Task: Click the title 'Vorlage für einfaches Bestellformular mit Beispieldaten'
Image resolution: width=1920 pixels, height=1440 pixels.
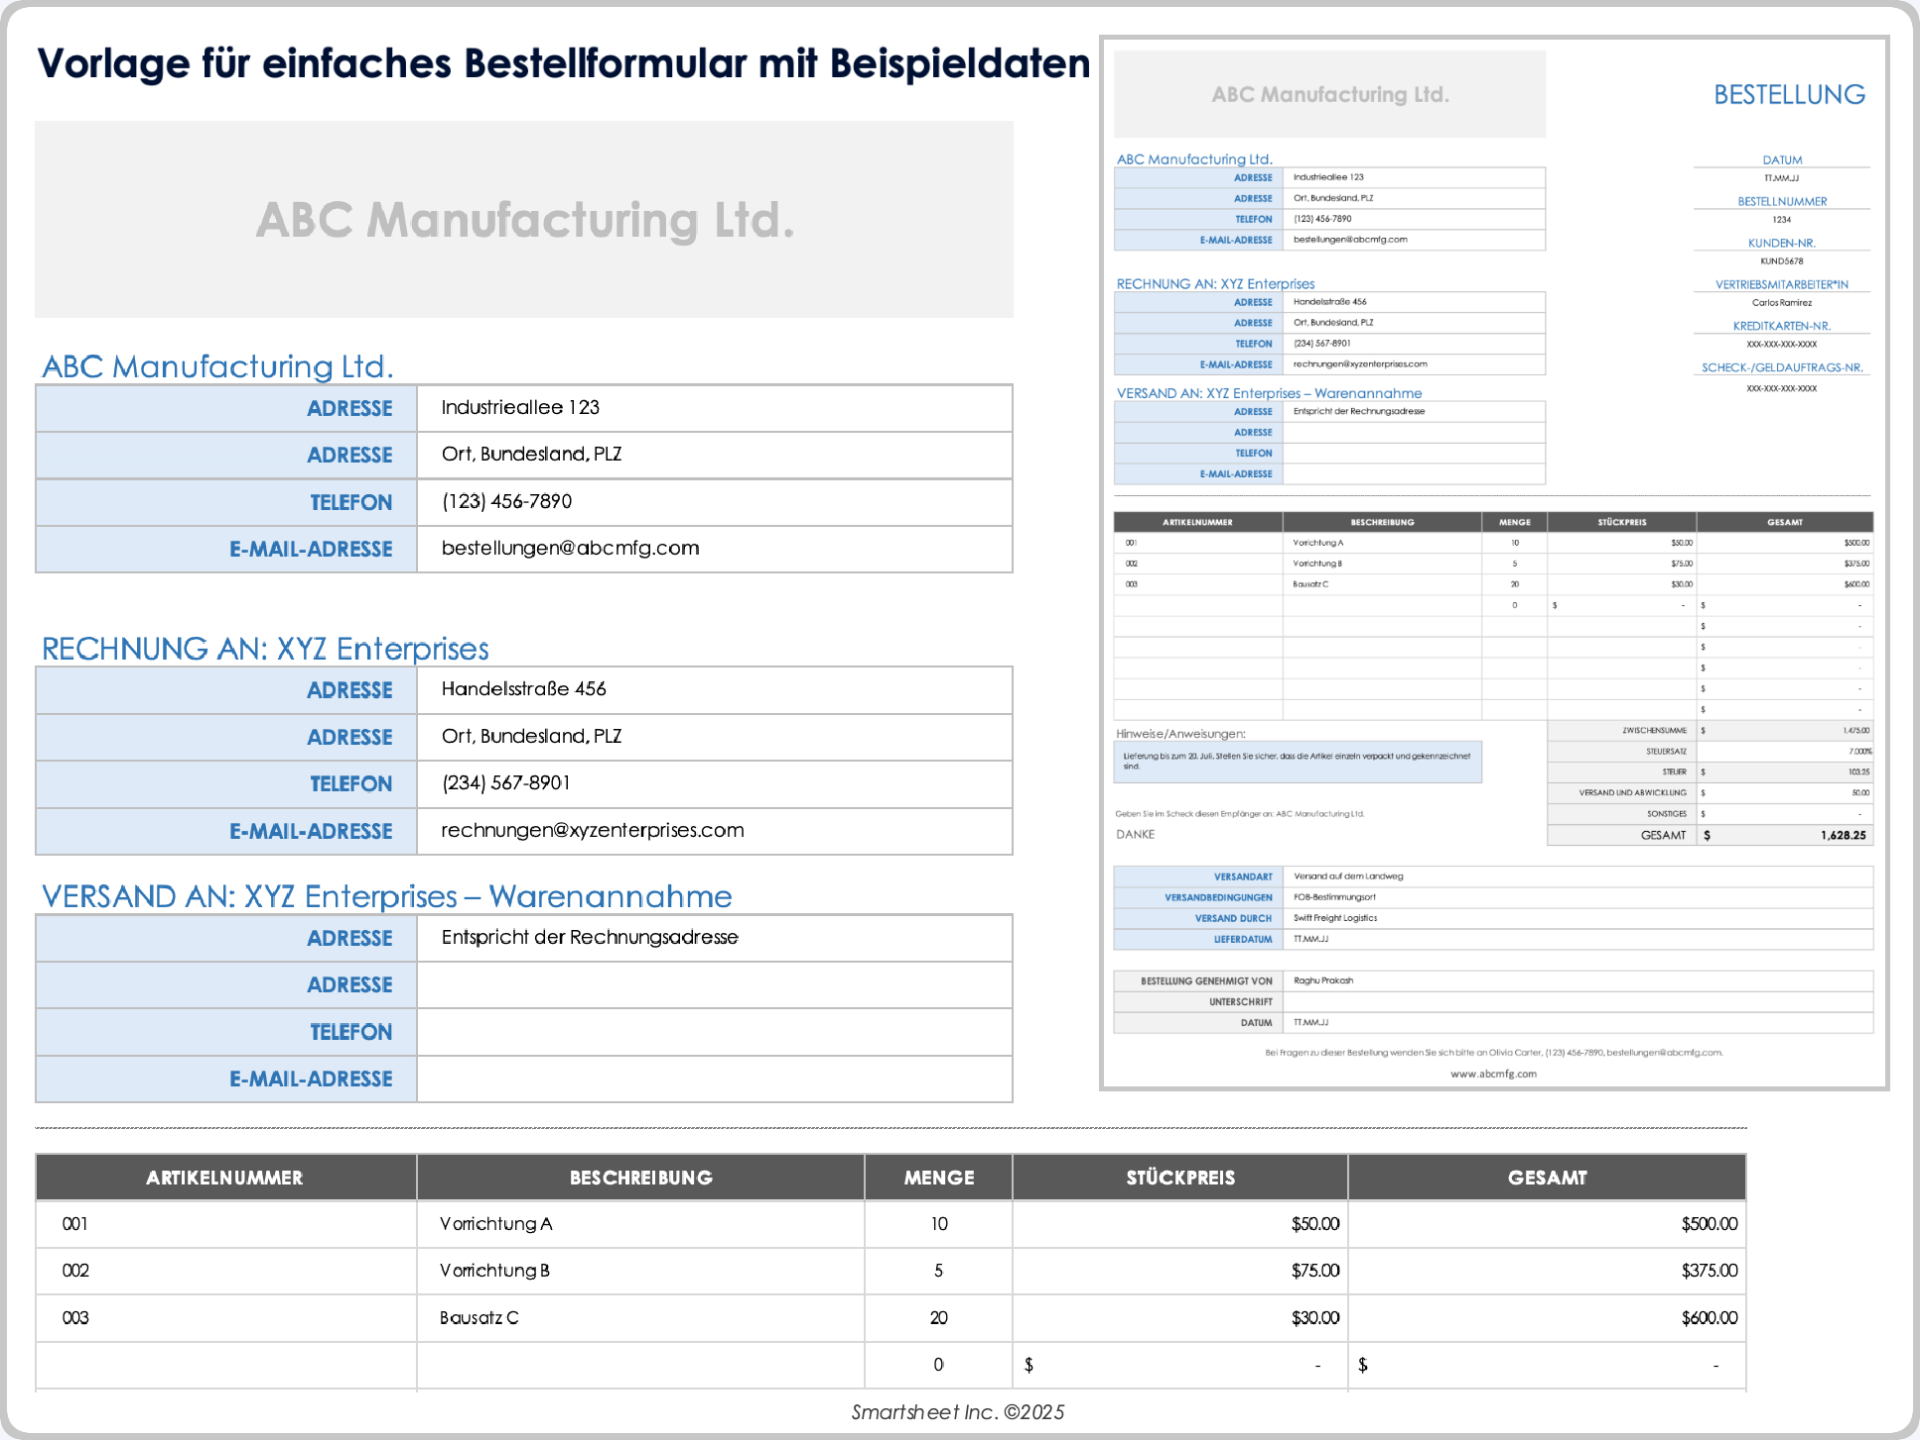Action: pos(563,64)
